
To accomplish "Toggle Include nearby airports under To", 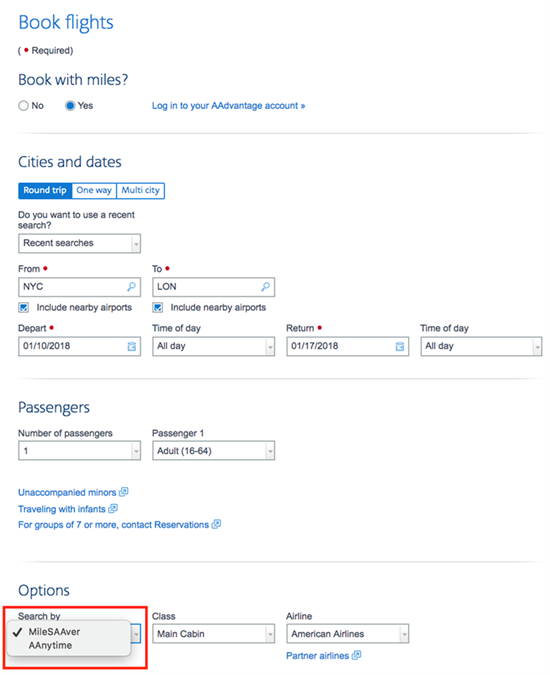I will (158, 307).
